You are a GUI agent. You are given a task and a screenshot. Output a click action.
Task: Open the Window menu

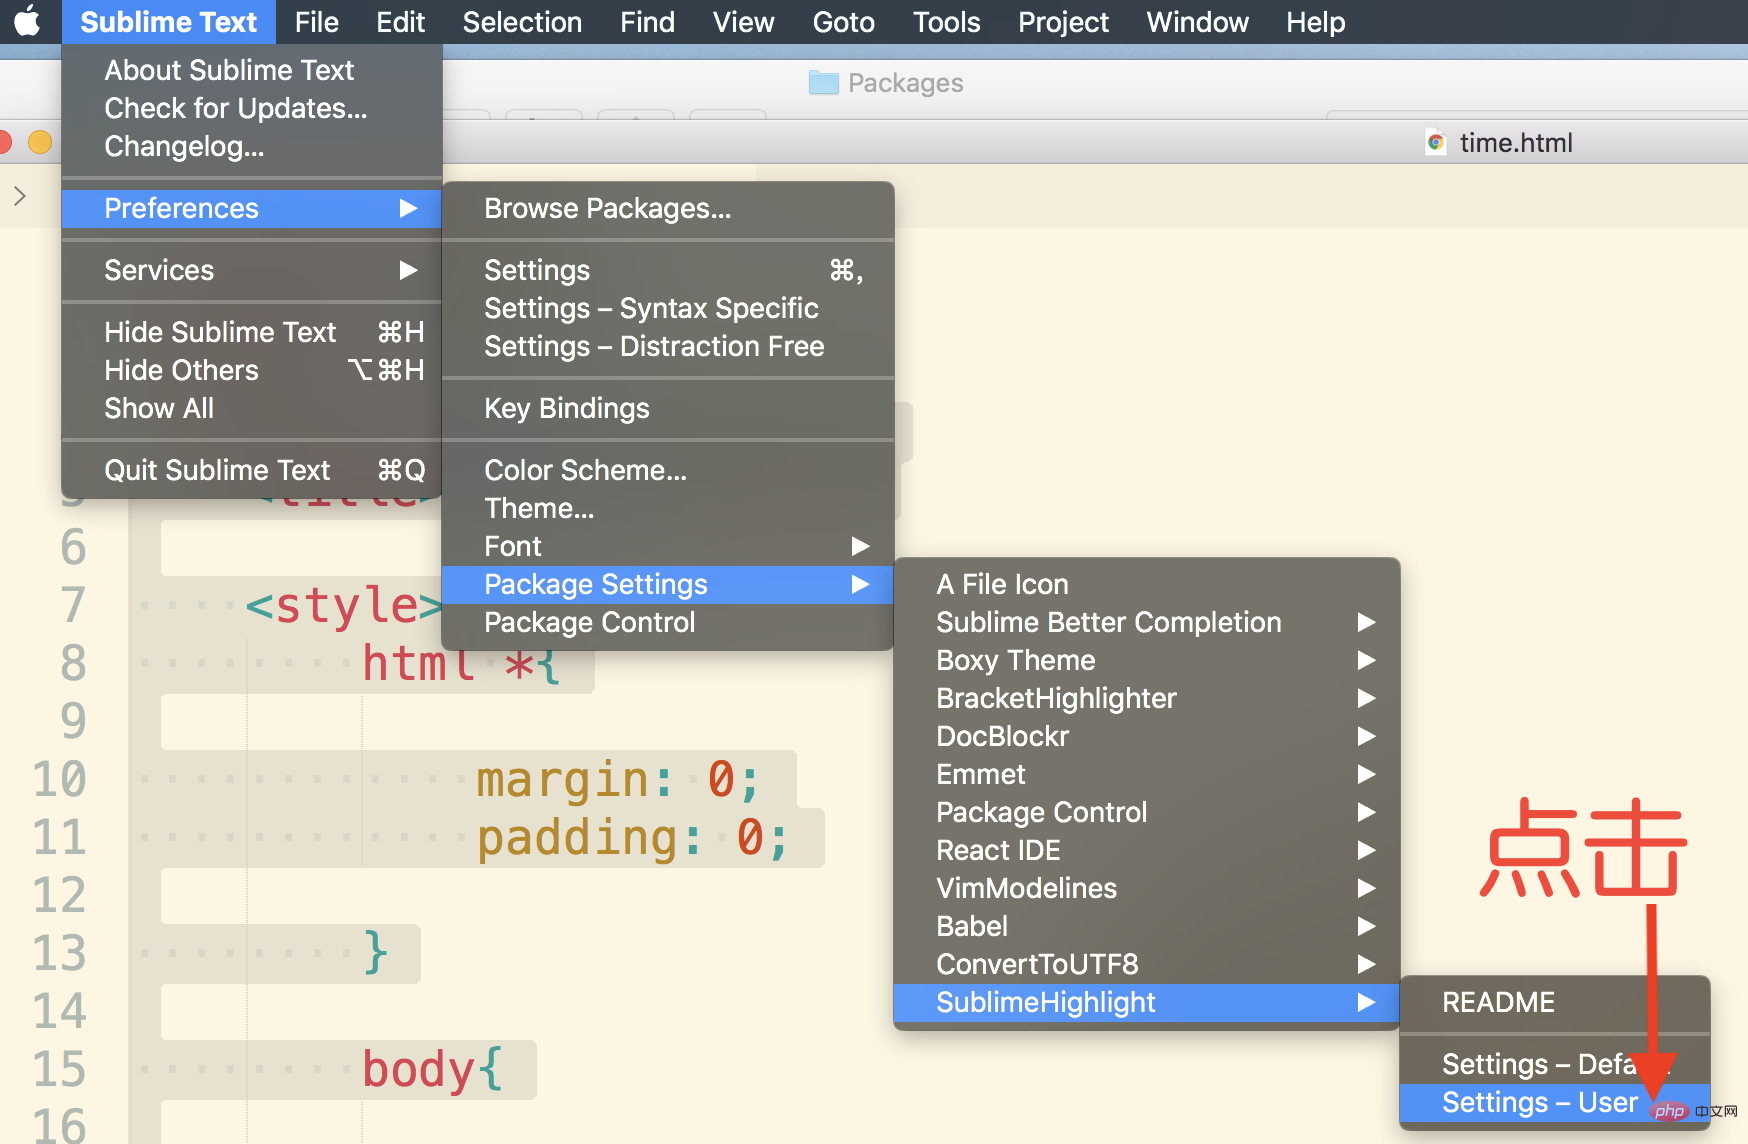[1197, 22]
